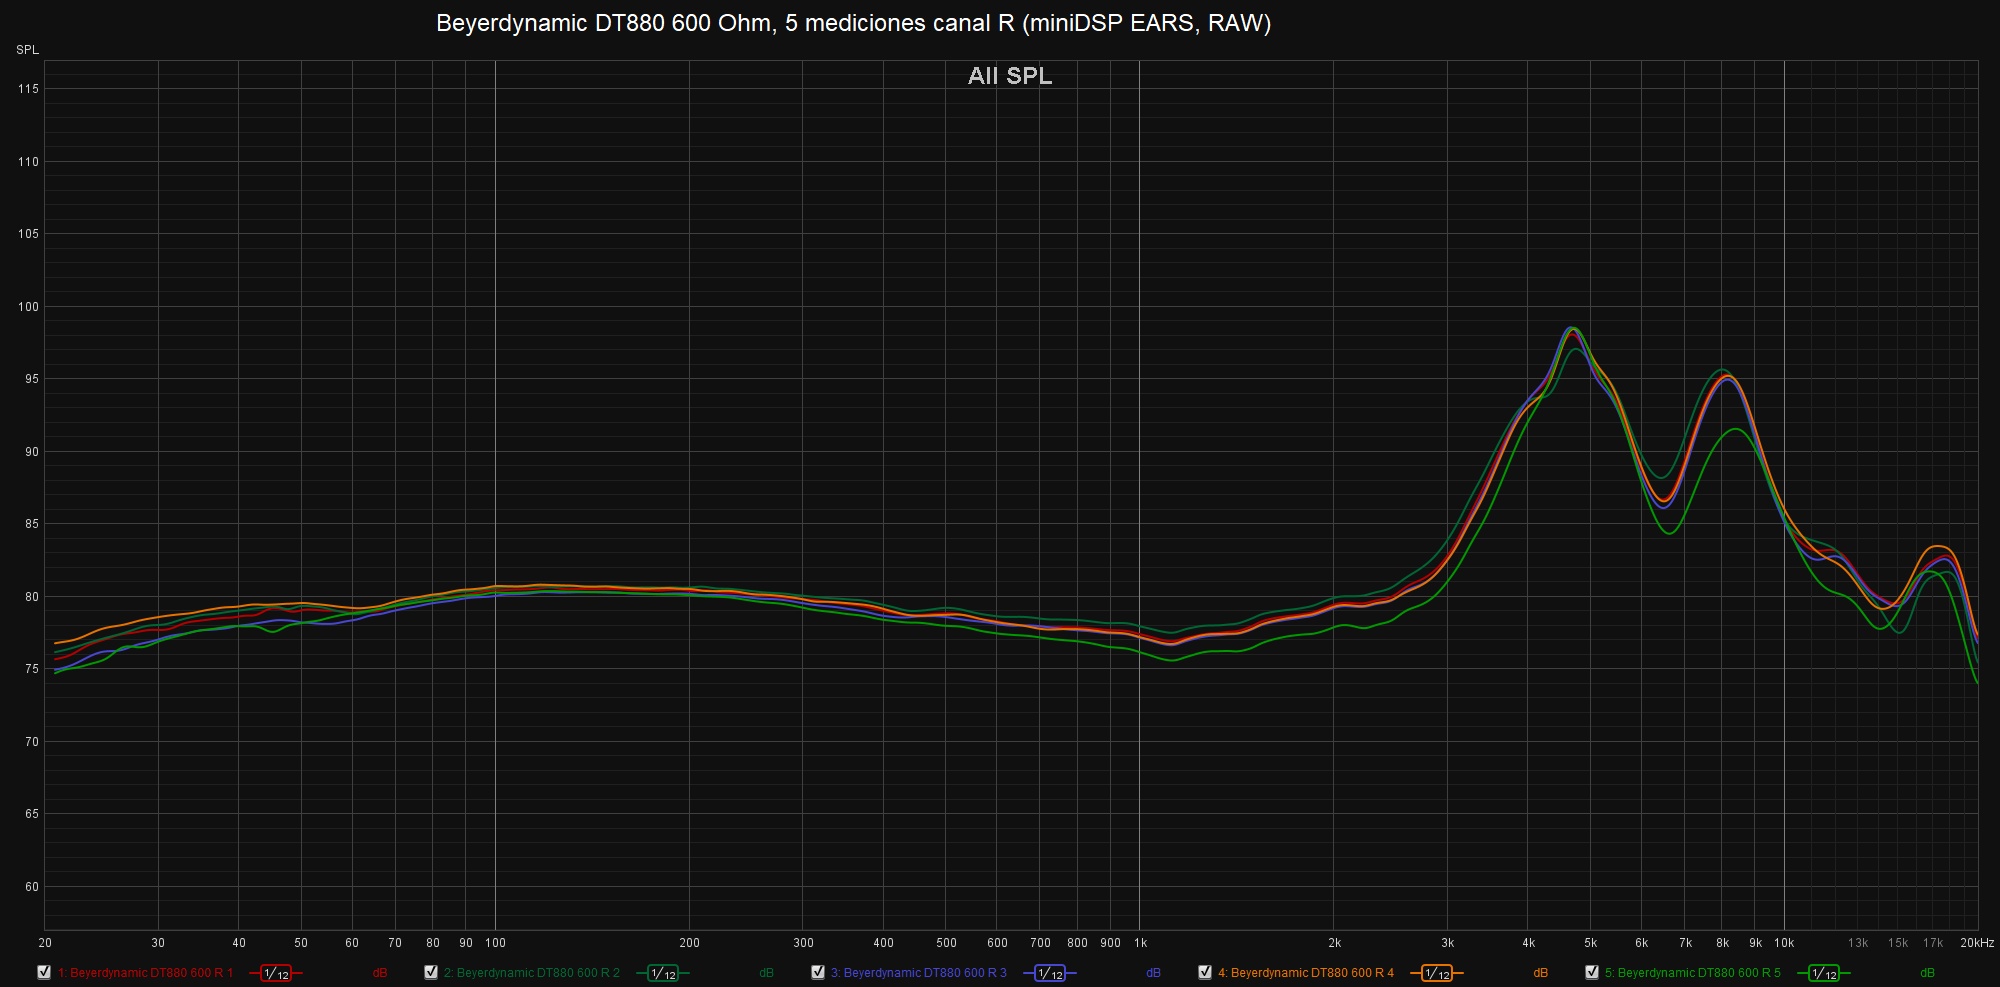Toggle the DT880 600 R 3 trace checkbox
Viewport: 2000px width, 987px height.
pos(818,972)
